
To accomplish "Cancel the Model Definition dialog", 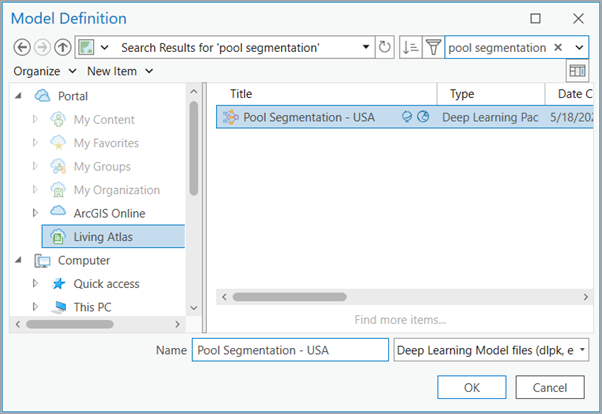I will (x=550, y=387).
